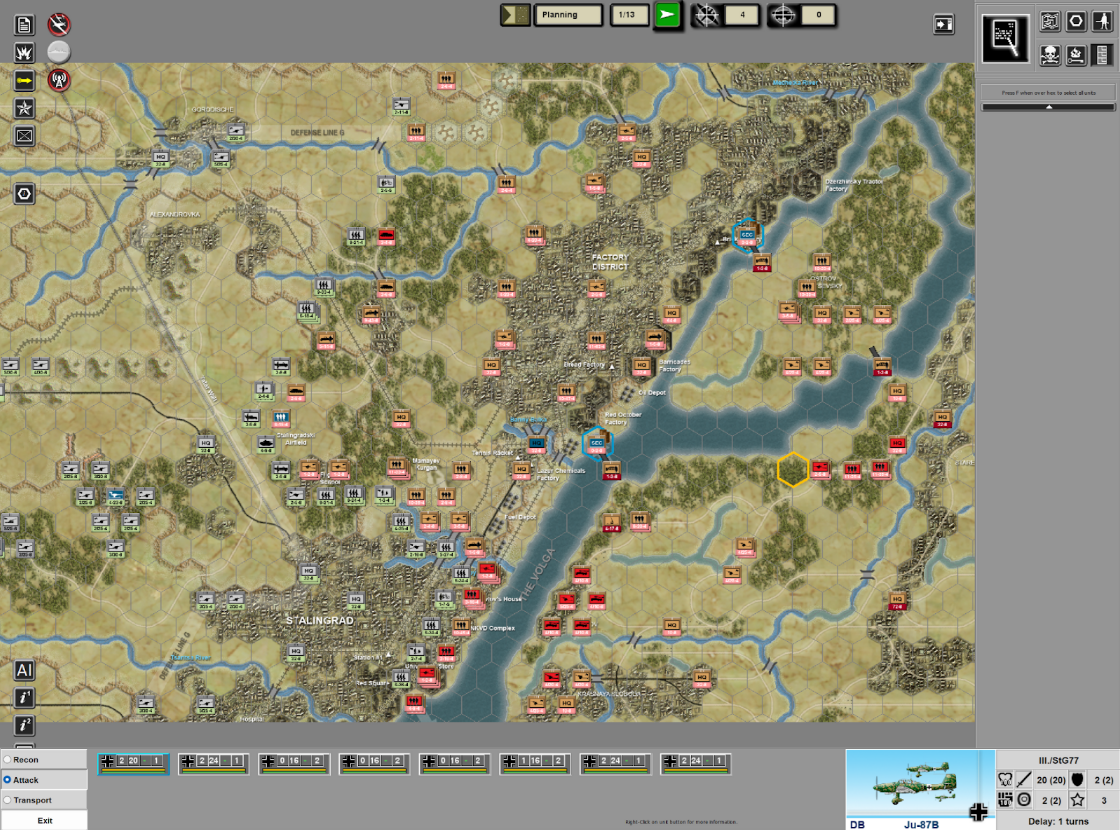The image size is (1120, 830).
Task: Click the crosshair target icon beside value 0
Action: (783, 15)
